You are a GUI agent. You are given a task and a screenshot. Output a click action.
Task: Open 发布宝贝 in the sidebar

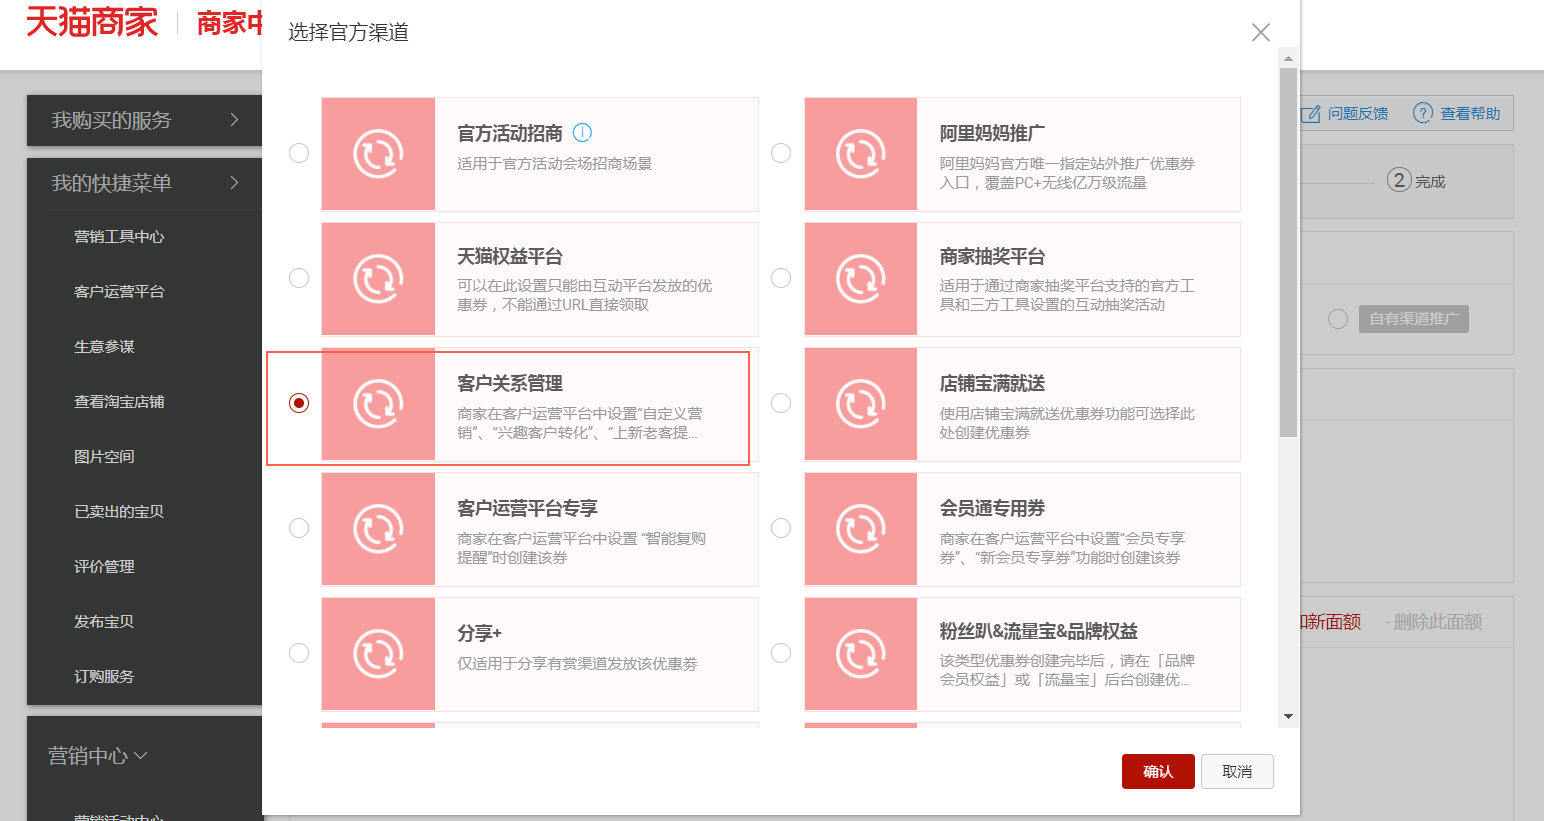[x=104, y=622]
